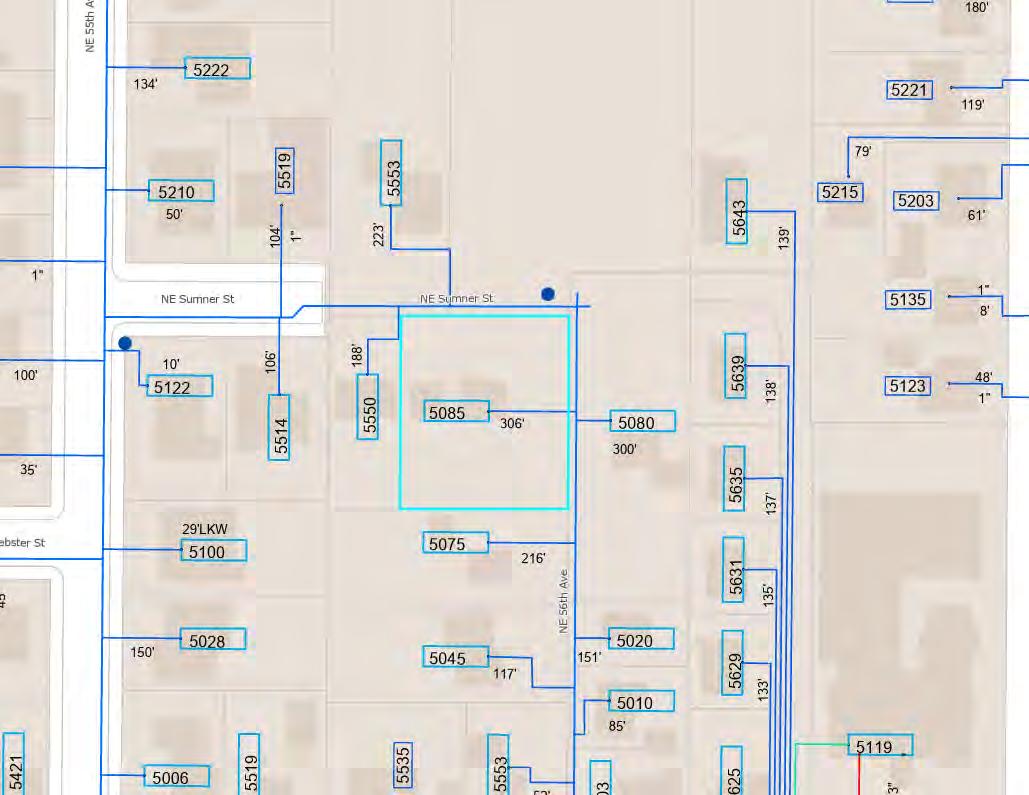The height and width of the screenshot is (795, 1029).
Task: Select the address label 5122
Action: pos(179,386)
